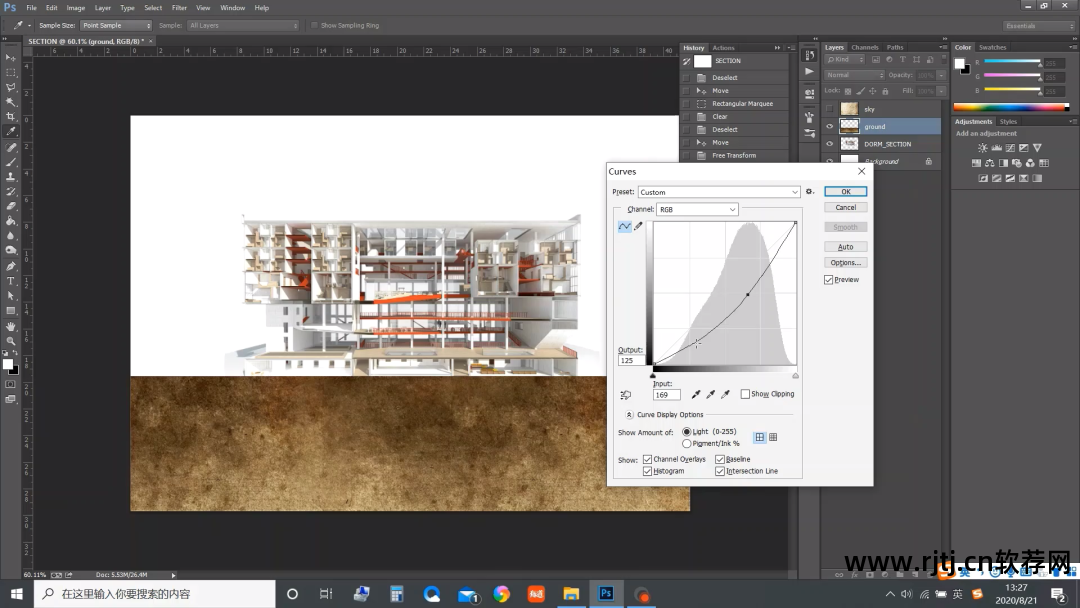Switch to the detailed grid in Curves
Image resolution: width=1080 pixels, height=608 pixels.
tap(773, 437)
